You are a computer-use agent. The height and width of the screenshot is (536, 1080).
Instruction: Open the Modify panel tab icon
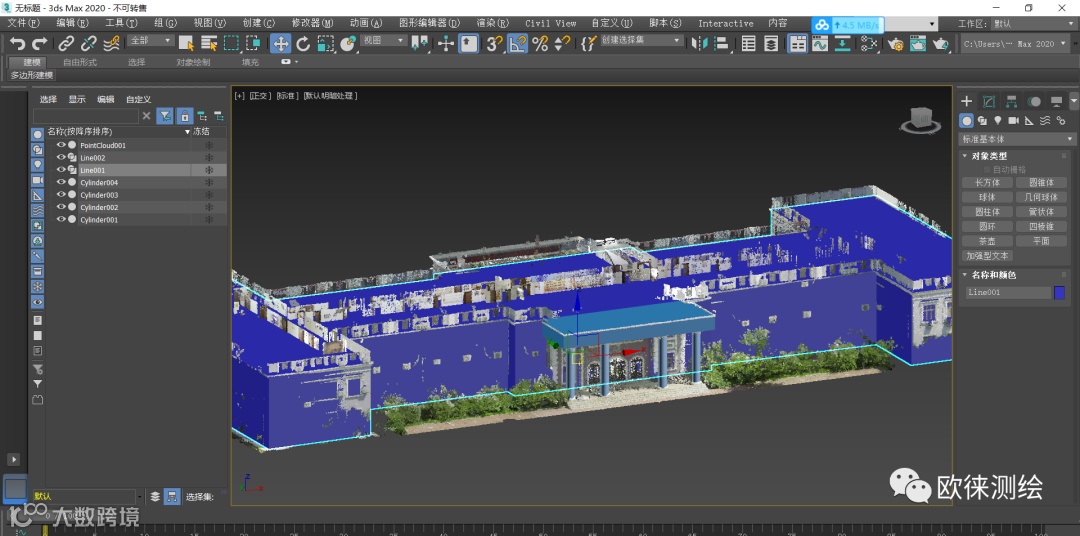click(x=989, y=101)
